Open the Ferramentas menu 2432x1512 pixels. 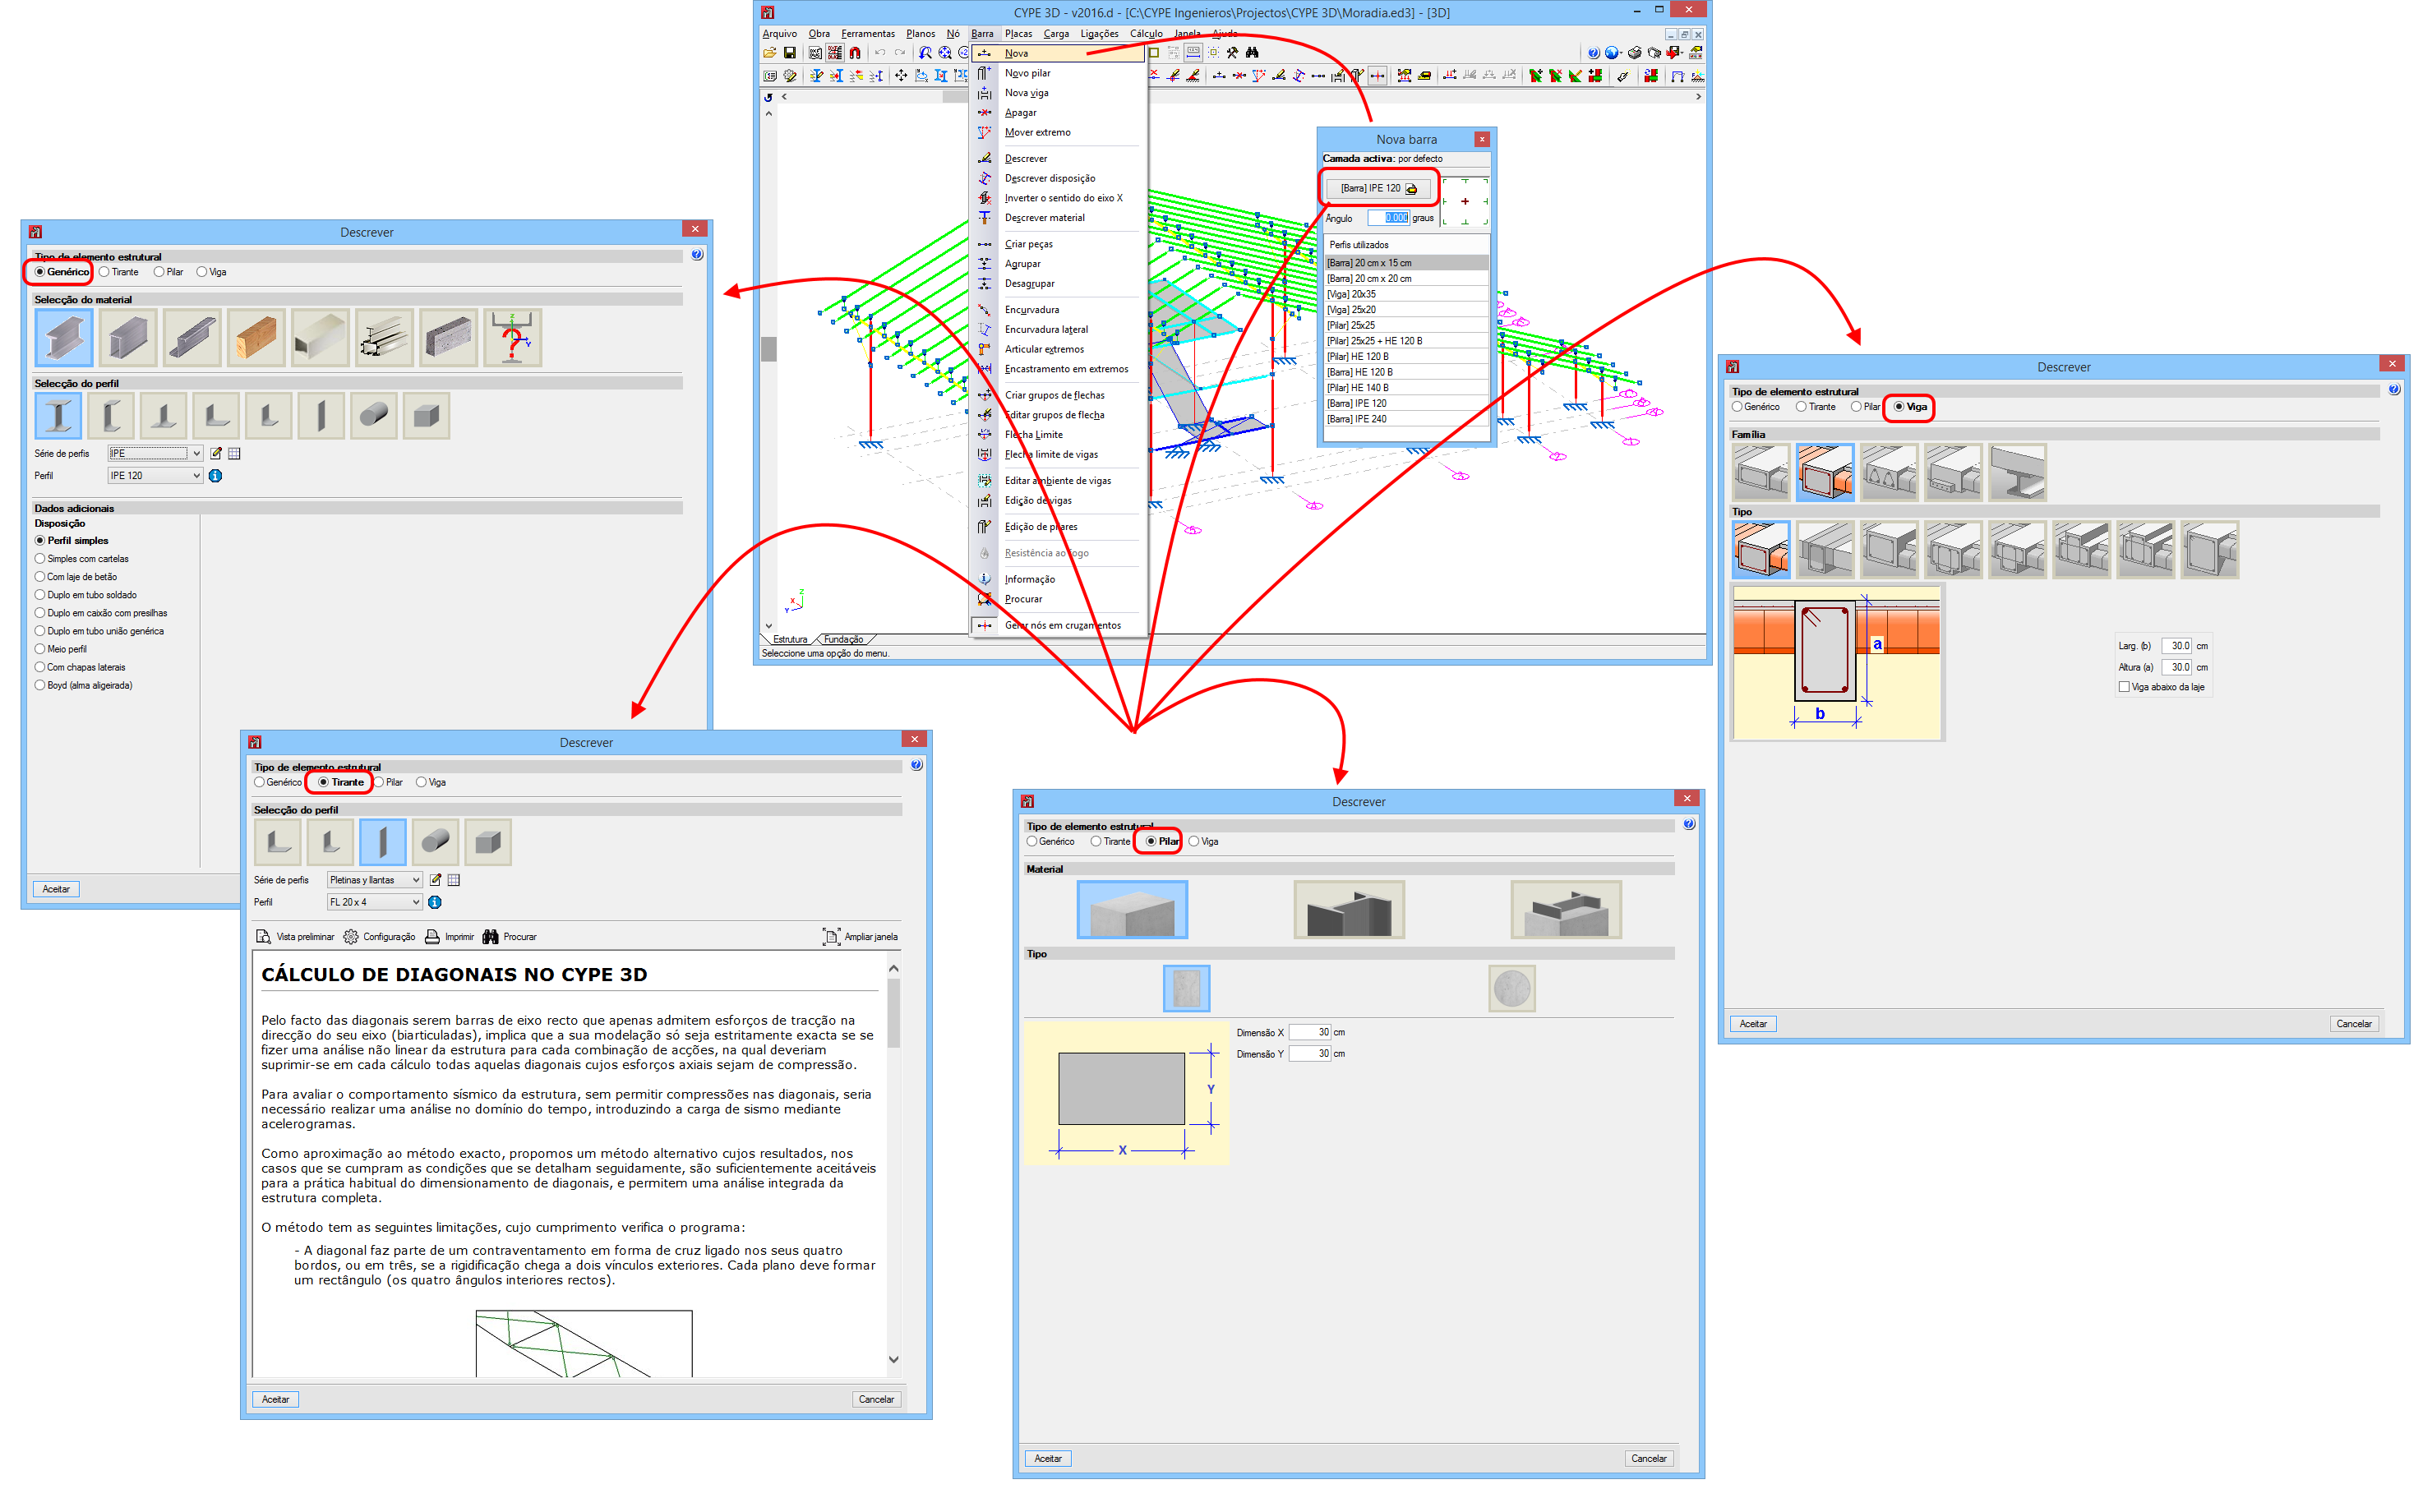[x=868, y=34]
